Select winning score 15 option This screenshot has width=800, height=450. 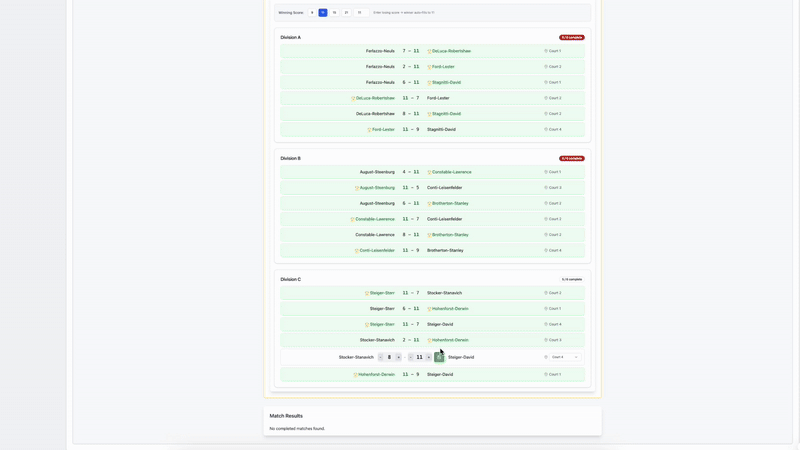[x=334, y=13]
